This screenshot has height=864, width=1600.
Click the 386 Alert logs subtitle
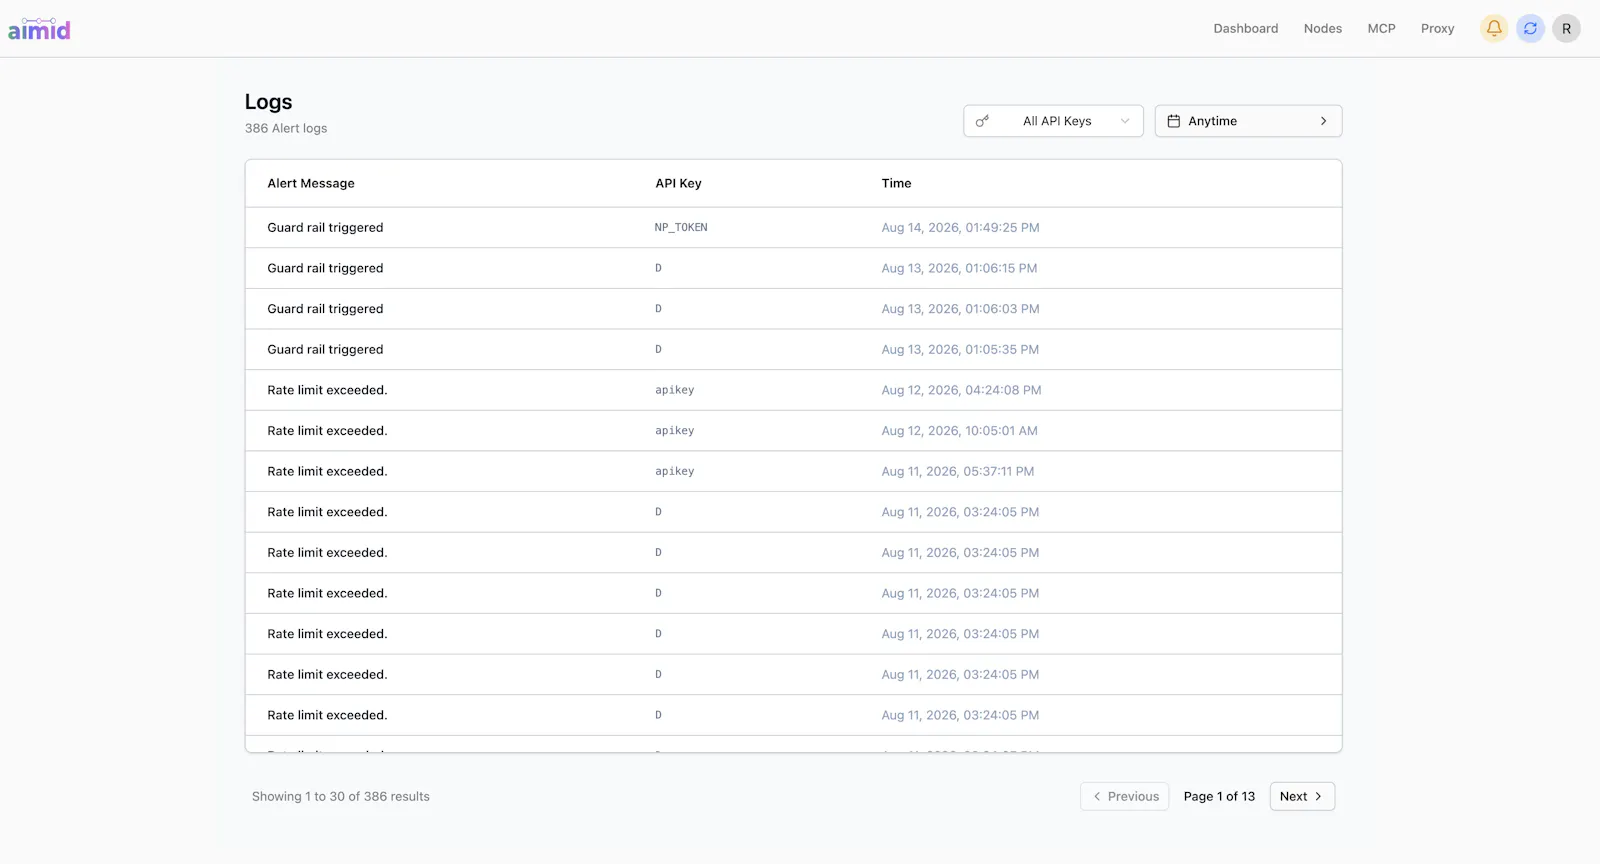coord(286,128)
